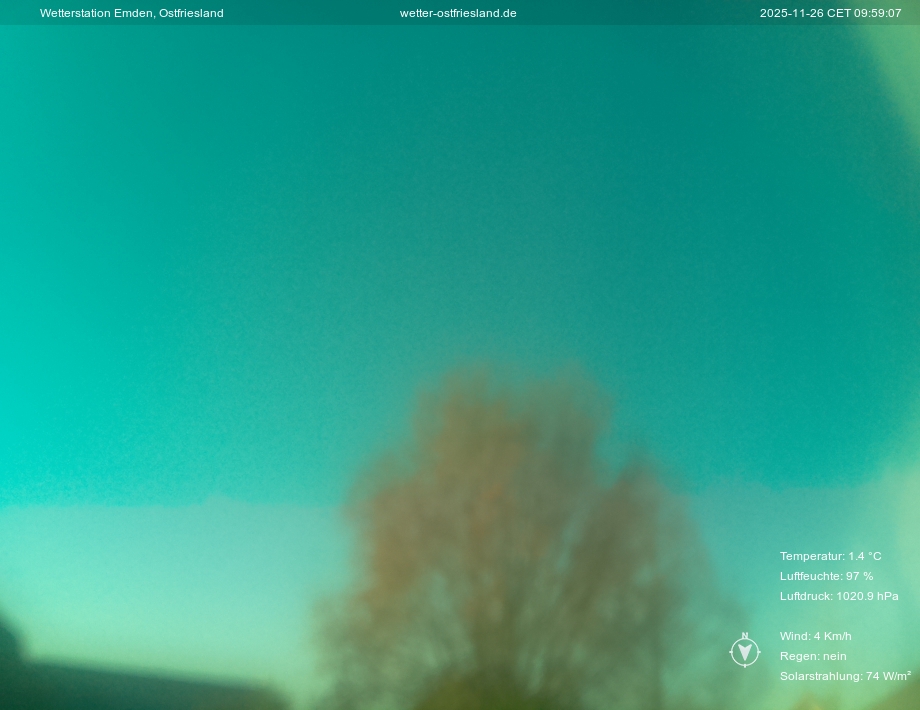
Task: Click the Wetterstation Emden, Ostfriesland title
Action: pyautogui.click(x=131, y=13)
